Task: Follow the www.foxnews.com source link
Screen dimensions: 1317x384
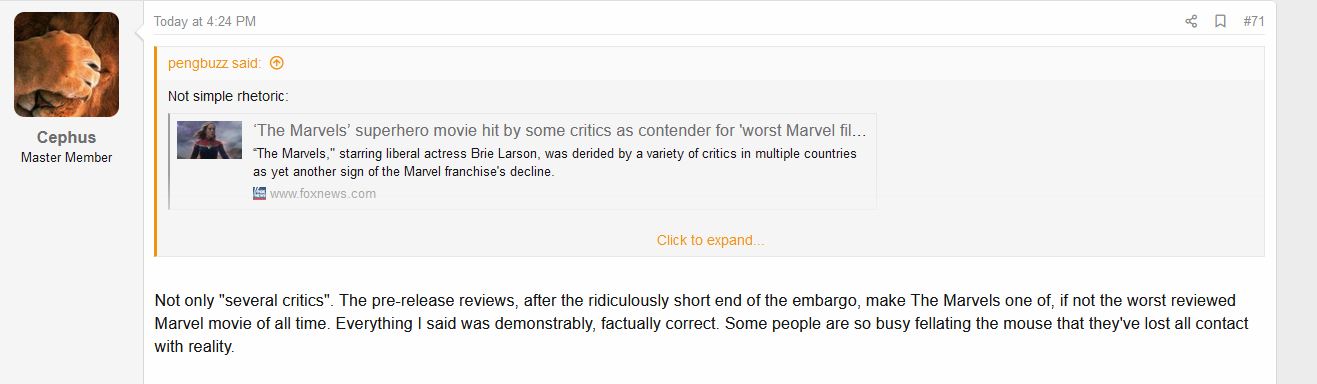Action: 323,194
